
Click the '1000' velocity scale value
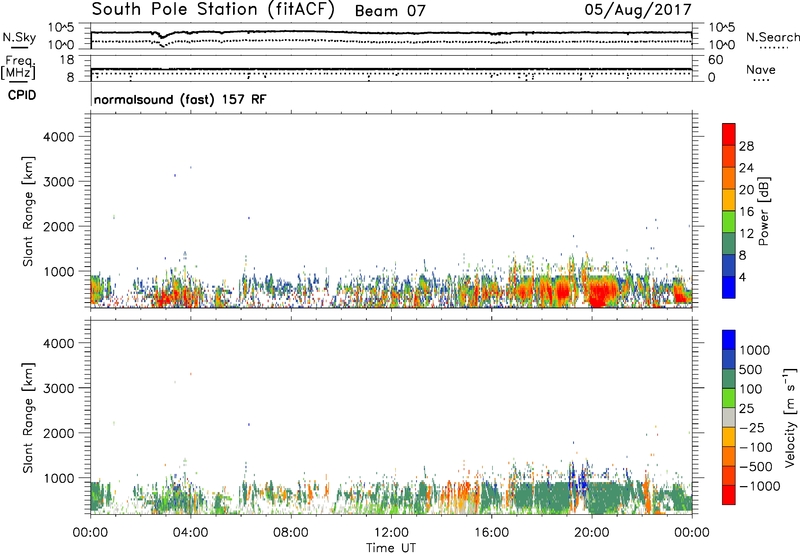[755, 350]
